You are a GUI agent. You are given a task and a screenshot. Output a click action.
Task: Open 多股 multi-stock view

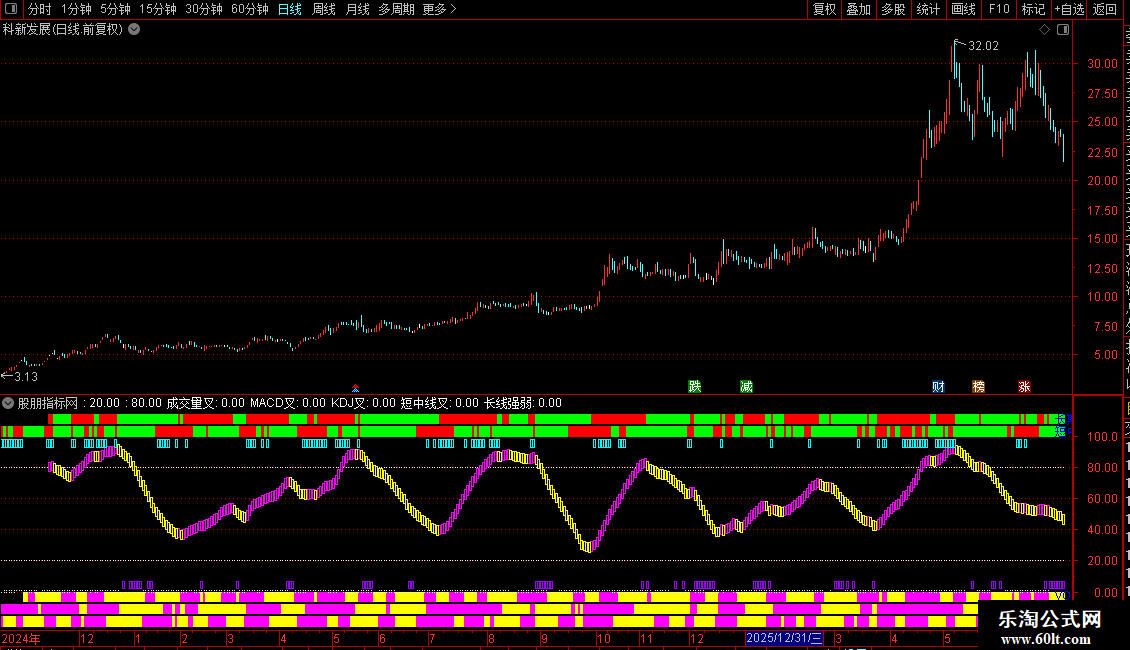(893, 9)
